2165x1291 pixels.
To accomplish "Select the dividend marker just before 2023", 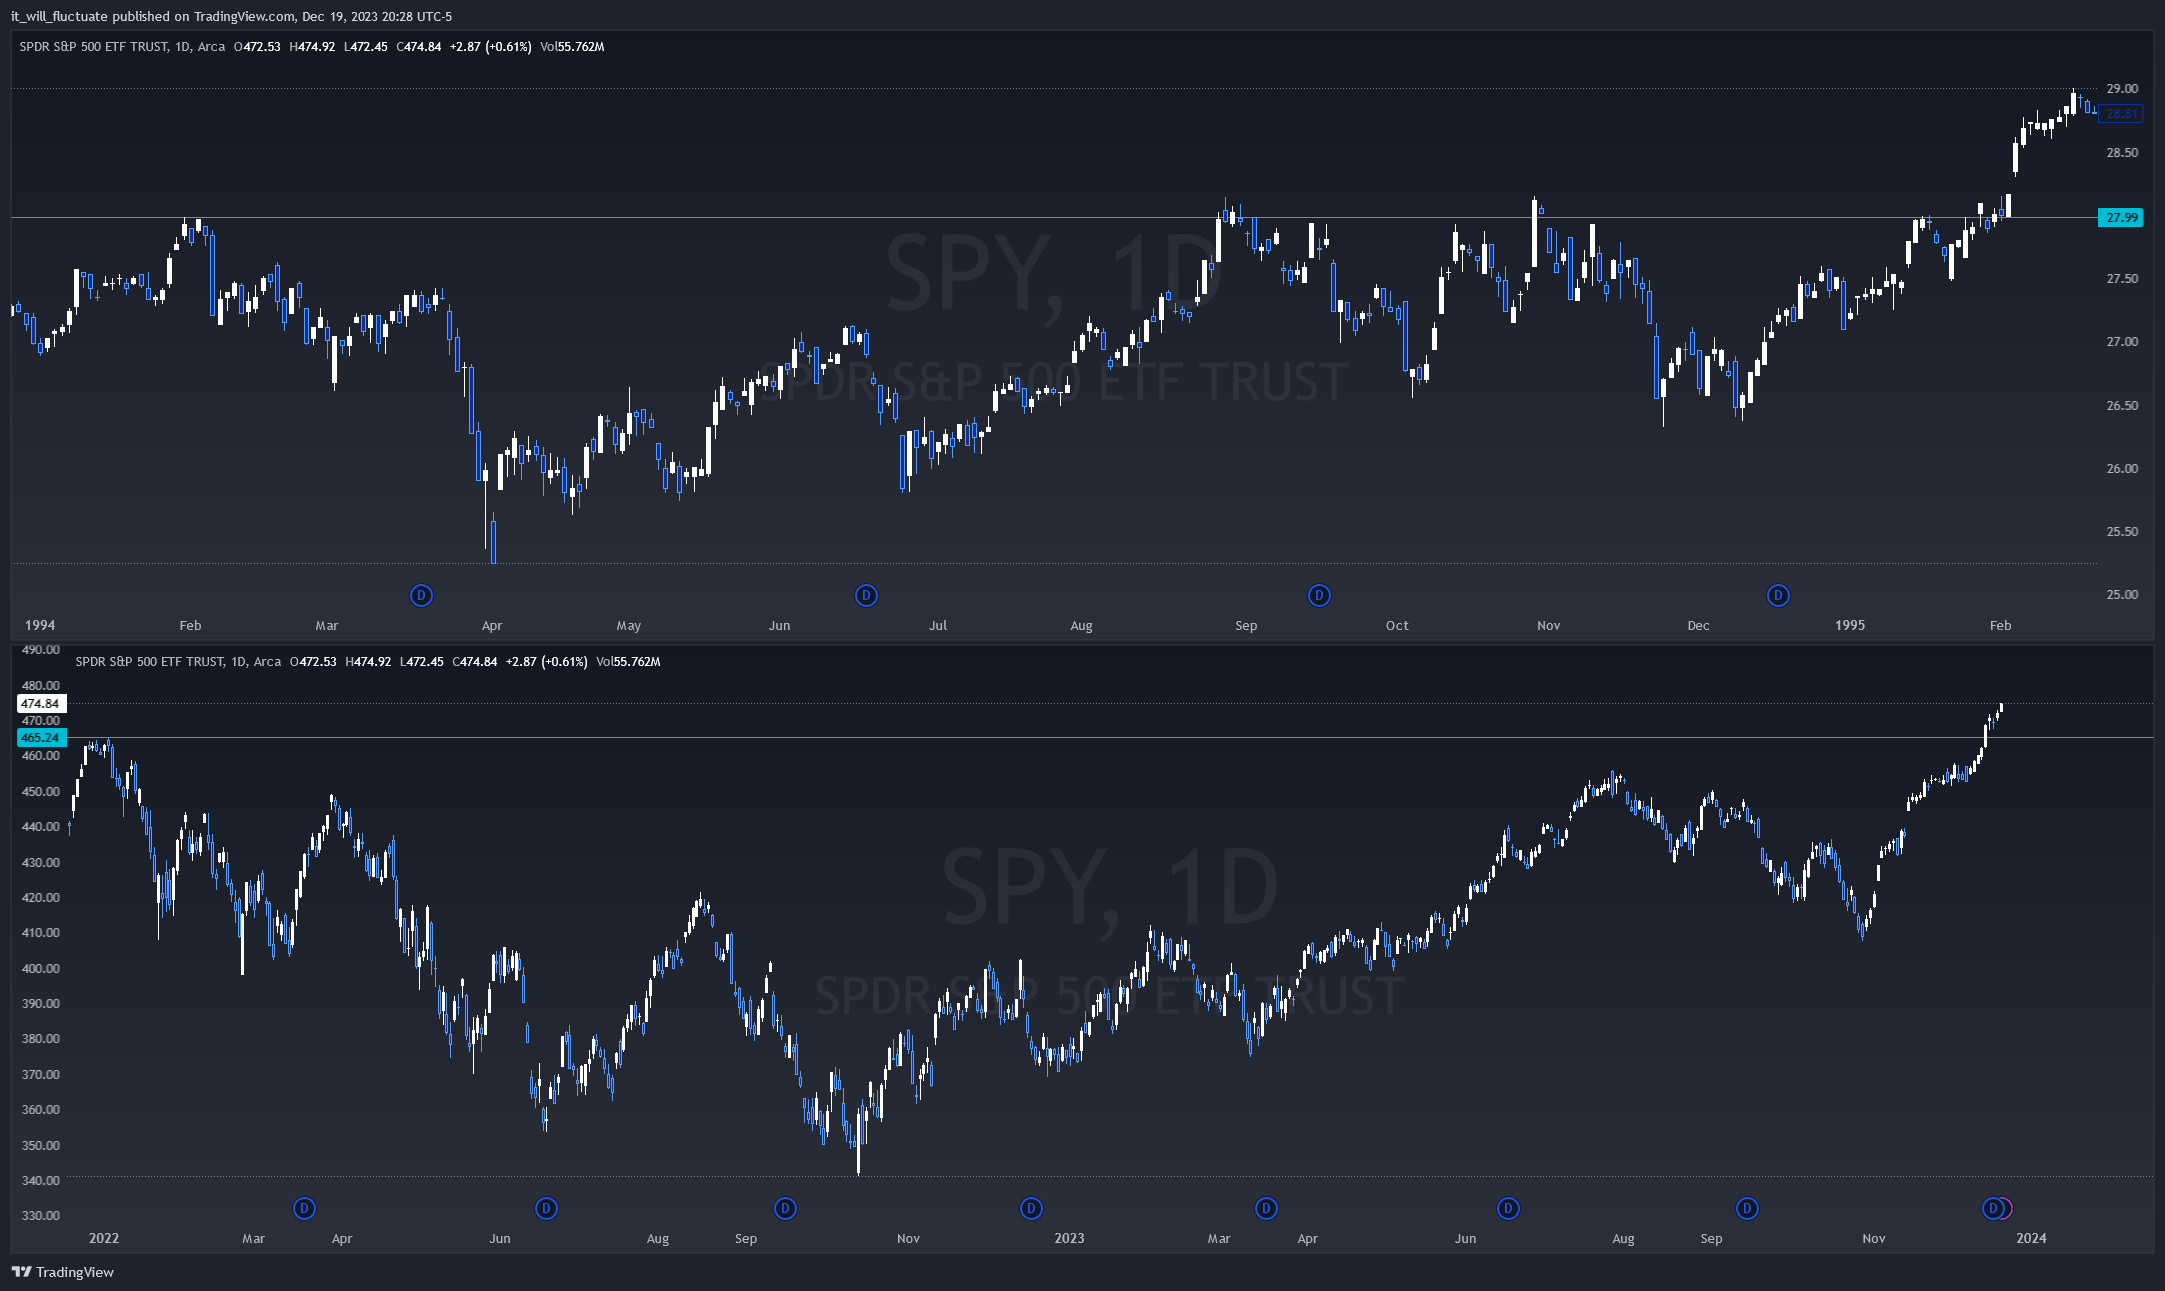I will [x=1031, y=1208].
